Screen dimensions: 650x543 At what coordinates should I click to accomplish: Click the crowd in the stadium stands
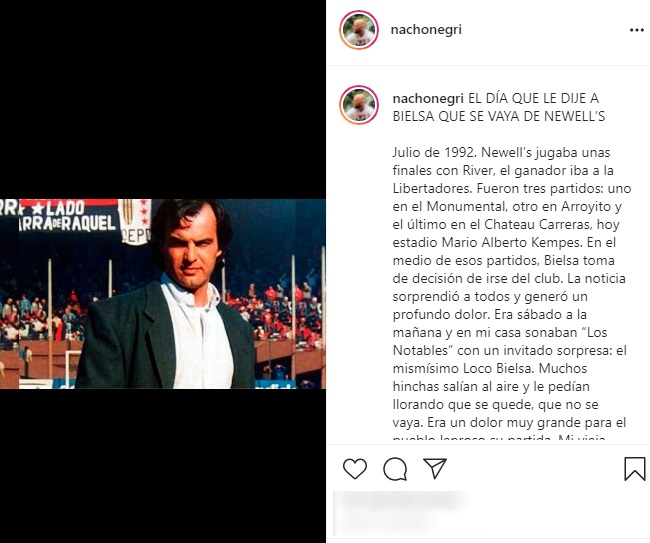coord(282,315)
